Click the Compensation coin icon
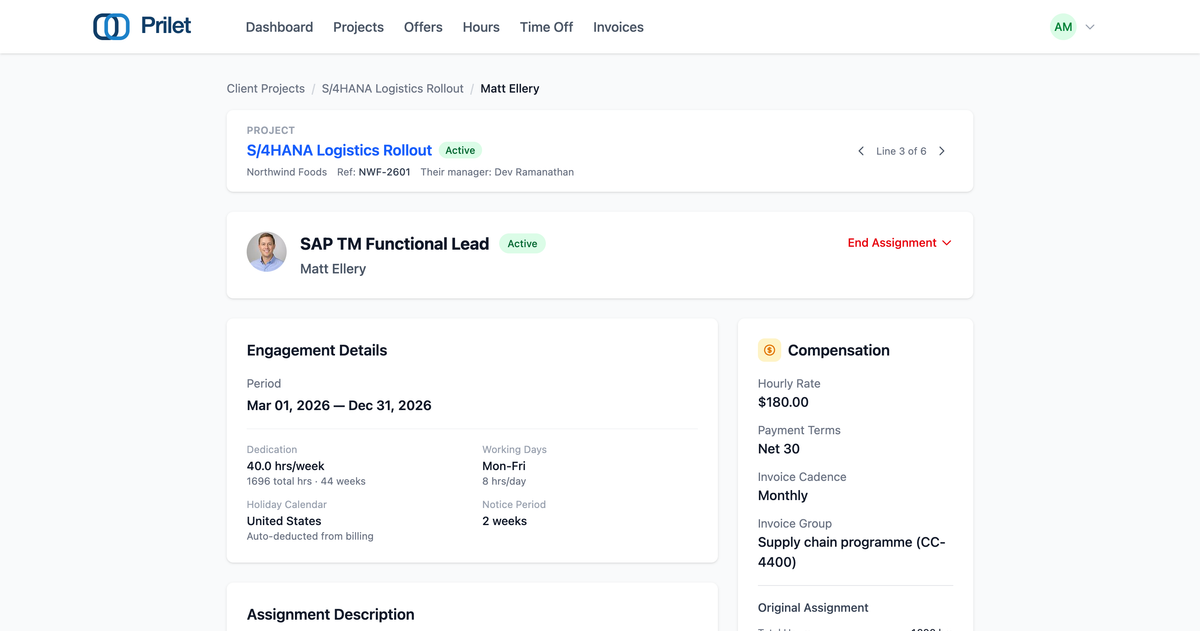Screen dimensions: 1200x631 (769, 350)
